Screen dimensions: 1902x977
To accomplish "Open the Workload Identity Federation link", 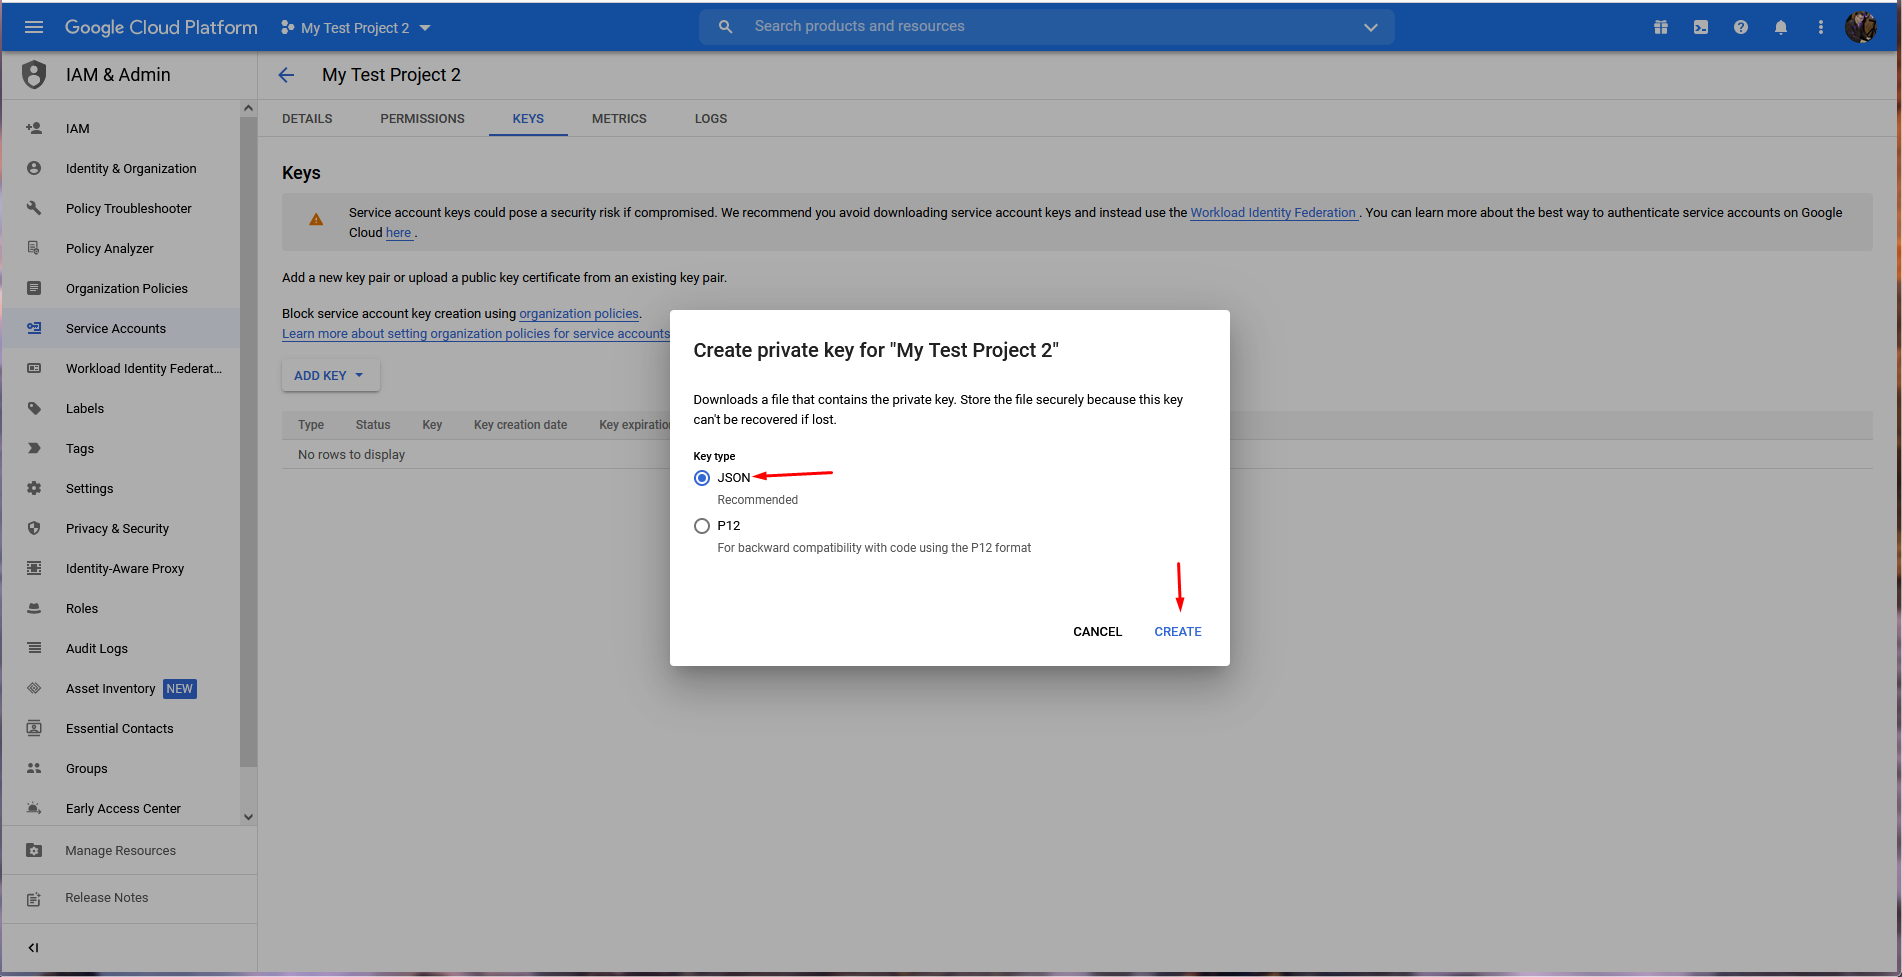I will (1272, 213).
